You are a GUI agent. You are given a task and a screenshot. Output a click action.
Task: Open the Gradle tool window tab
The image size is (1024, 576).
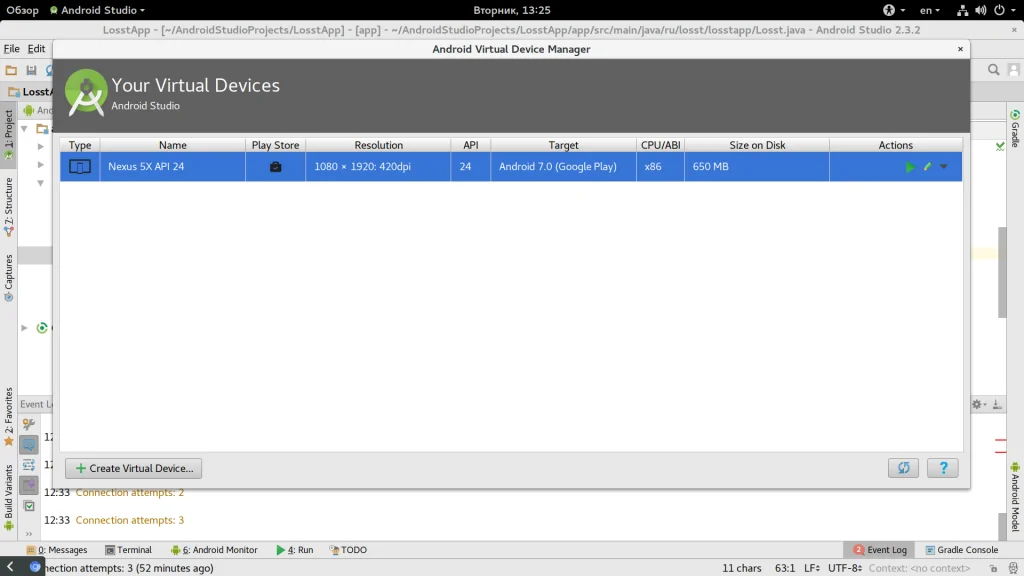coord(1015,129)
